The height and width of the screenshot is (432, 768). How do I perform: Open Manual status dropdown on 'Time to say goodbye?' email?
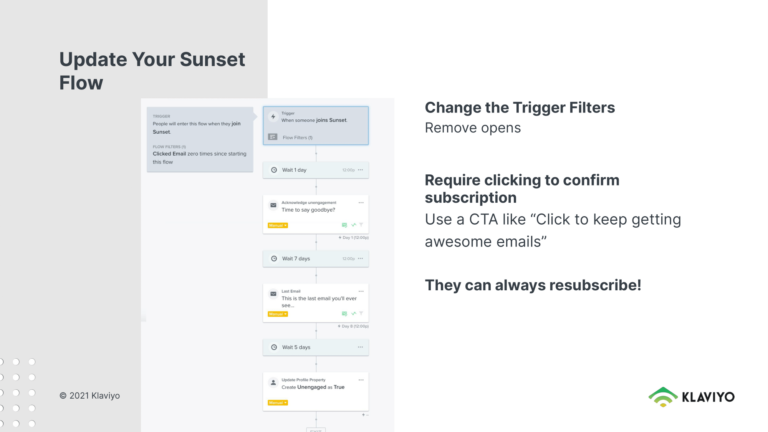pos(278,225)
